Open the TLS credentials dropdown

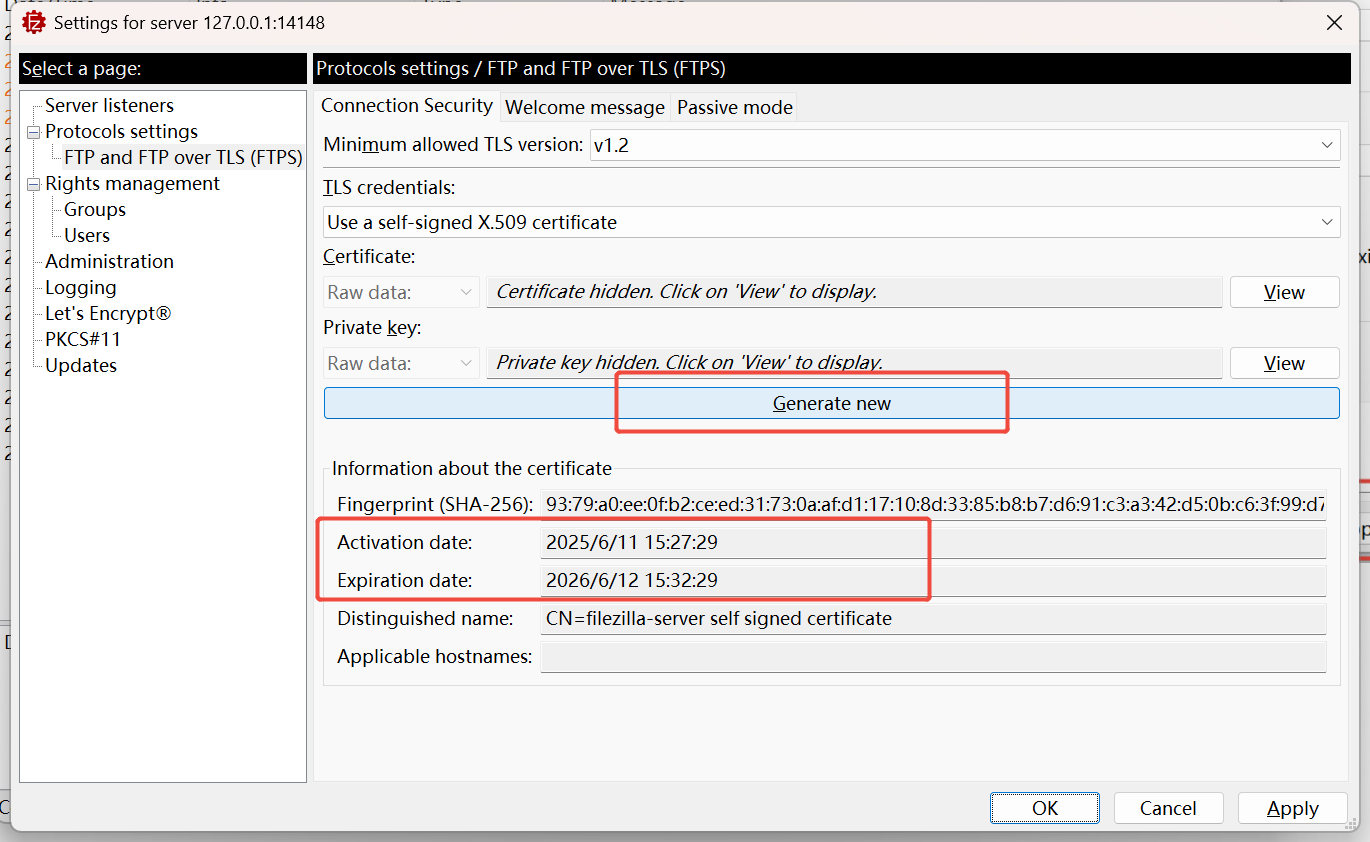(832, 222)
